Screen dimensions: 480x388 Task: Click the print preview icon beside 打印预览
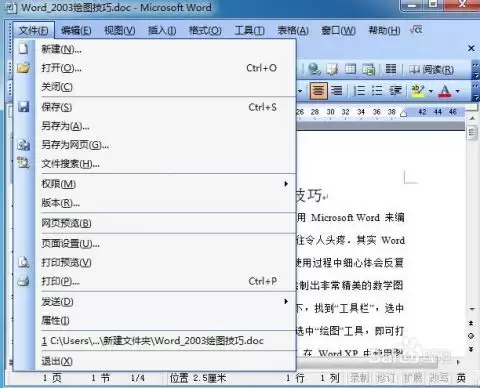point(23,262)
